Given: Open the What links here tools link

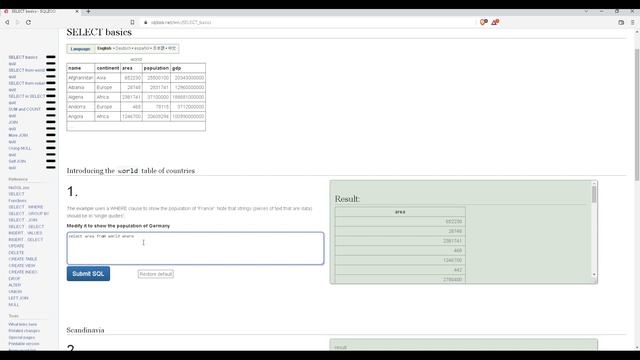Looking at the screenshot, I should 22,324.
